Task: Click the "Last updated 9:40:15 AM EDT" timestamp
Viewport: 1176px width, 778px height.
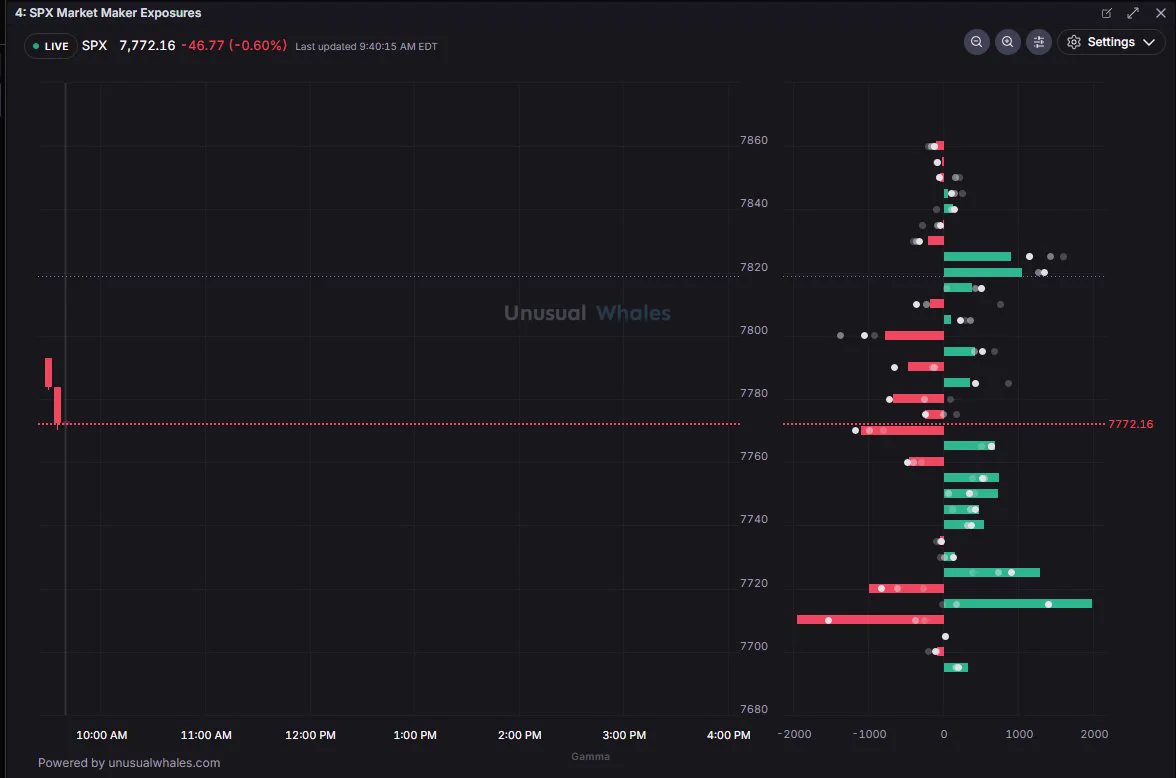Action: pyautogui.click(x=366, y=47)
